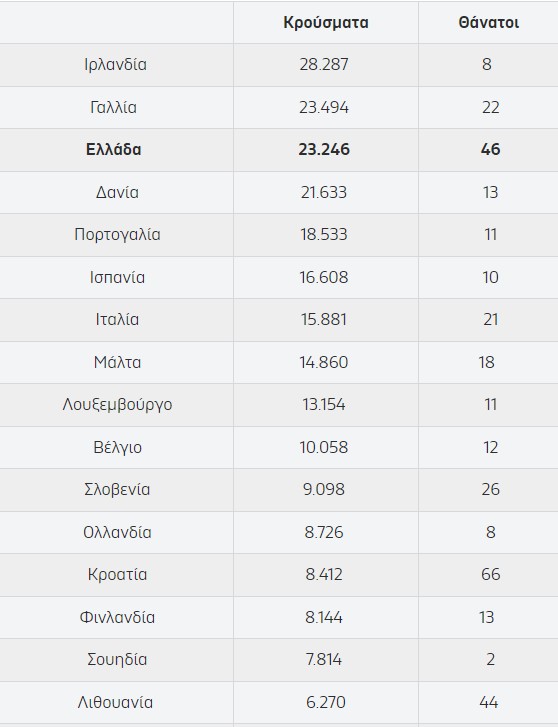Click the Μάλτα row label
Image resolution: width=558 pixels, height=727 pixels.
tap(117, 362)
